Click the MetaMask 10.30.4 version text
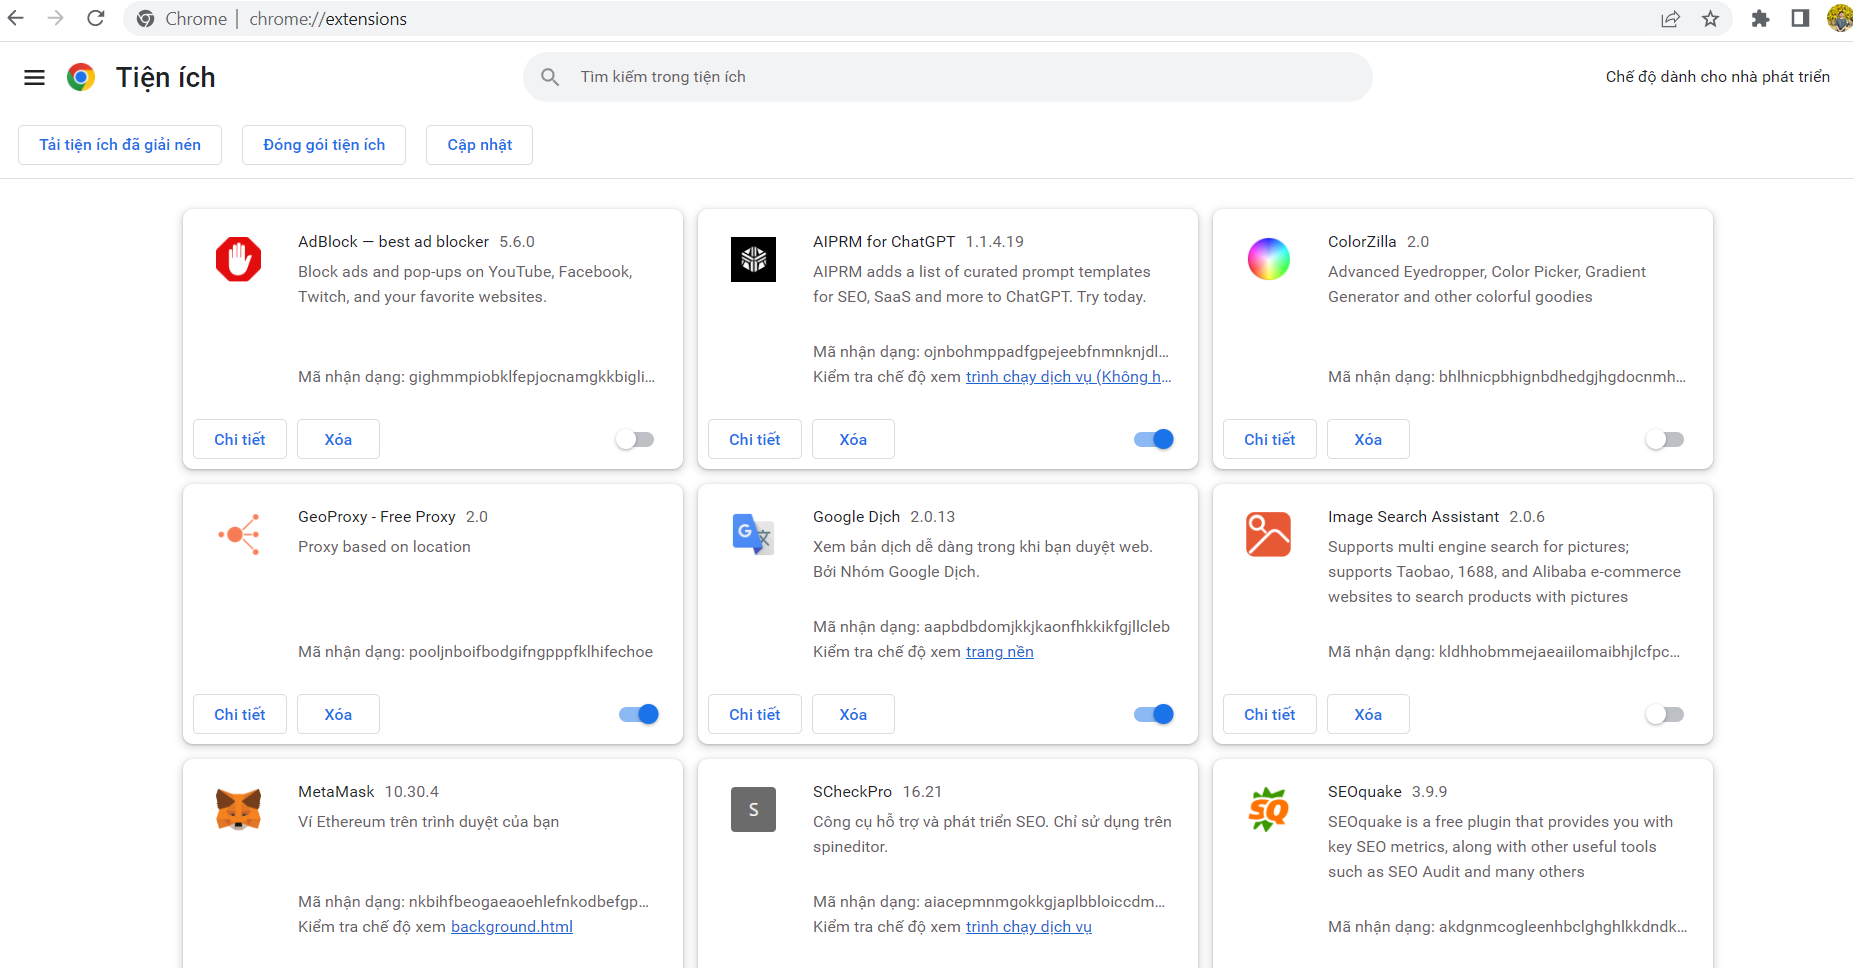The image size is (1853, 968). point(412,792)
